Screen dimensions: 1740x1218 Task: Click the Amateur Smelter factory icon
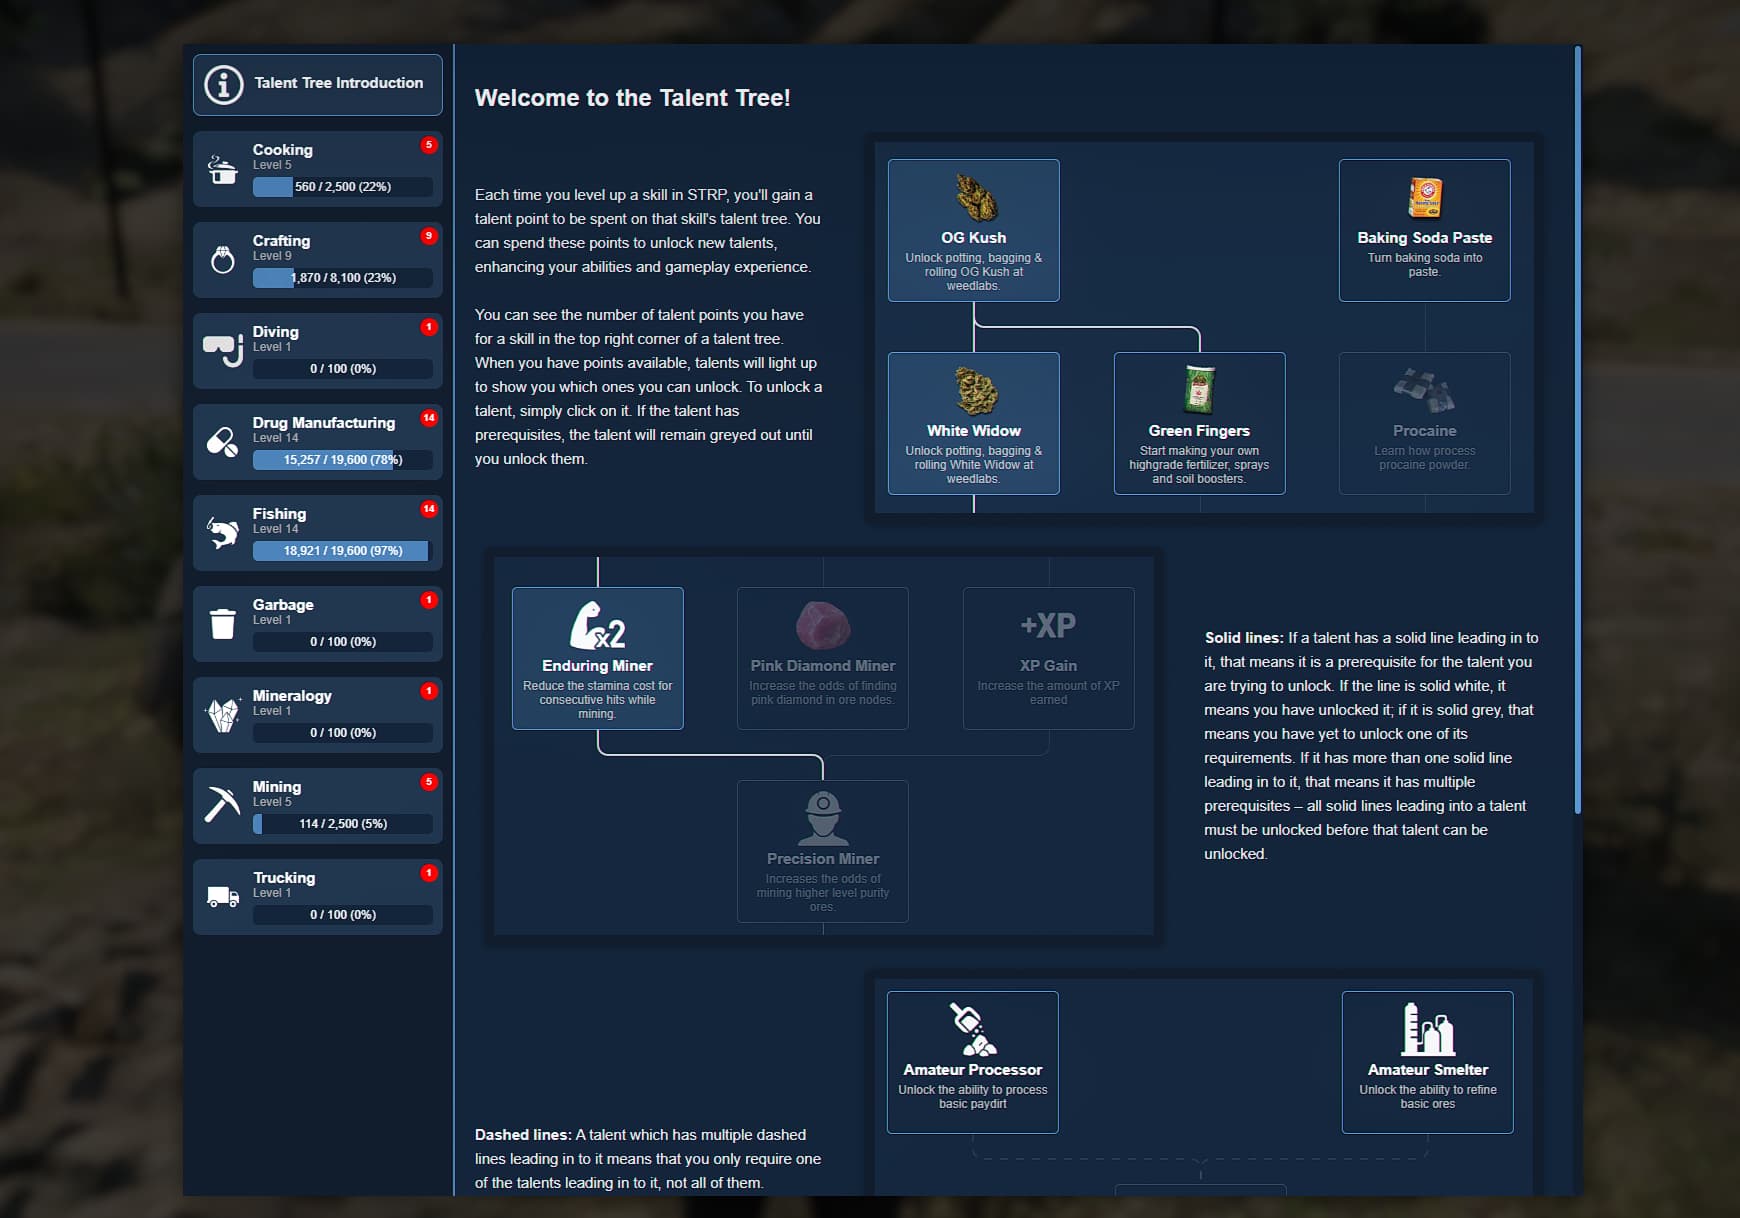click(x=1428, y=1029)
